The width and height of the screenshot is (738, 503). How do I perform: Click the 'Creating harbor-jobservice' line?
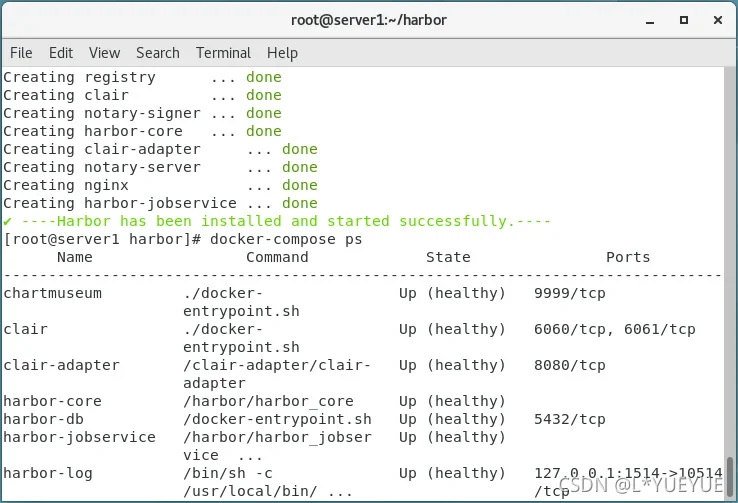click(160, 203)
